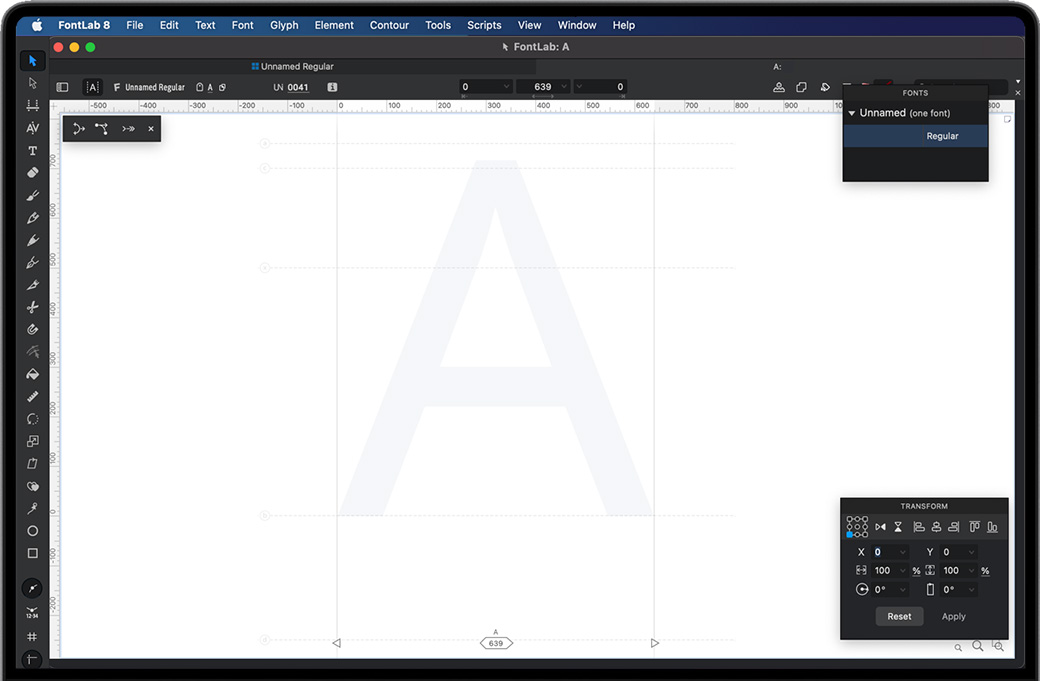1040x681 pixels.
Task: Open the rotation angle dropdown
Action: pos(903,589)
